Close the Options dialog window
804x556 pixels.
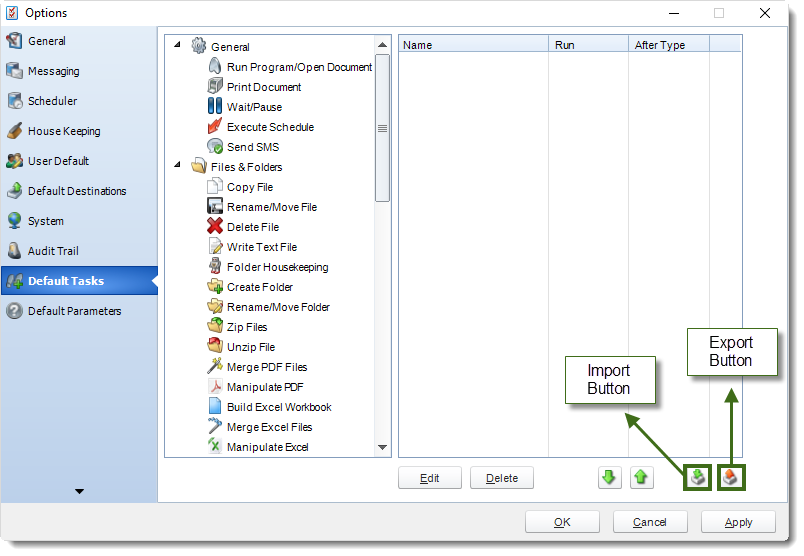(x=765, y=13)
